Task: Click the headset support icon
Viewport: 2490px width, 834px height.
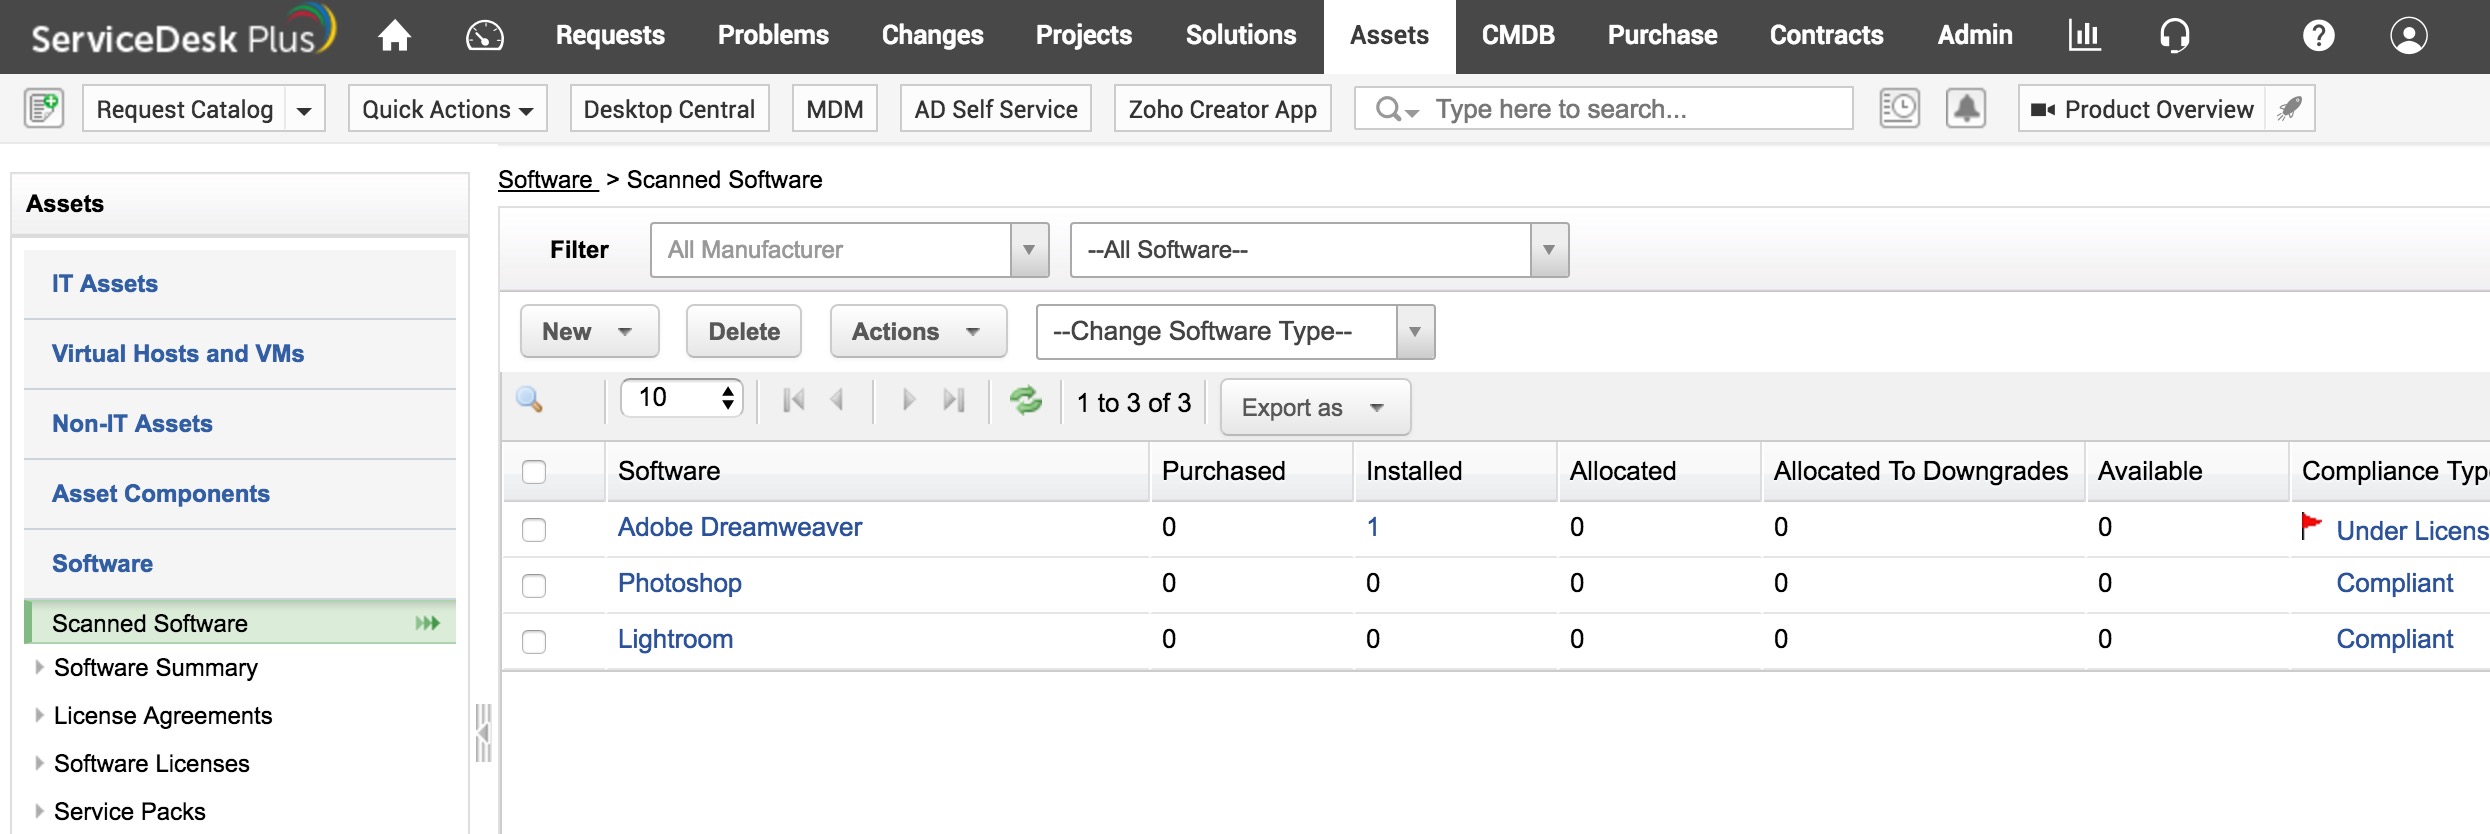Action: (2174, 36)
